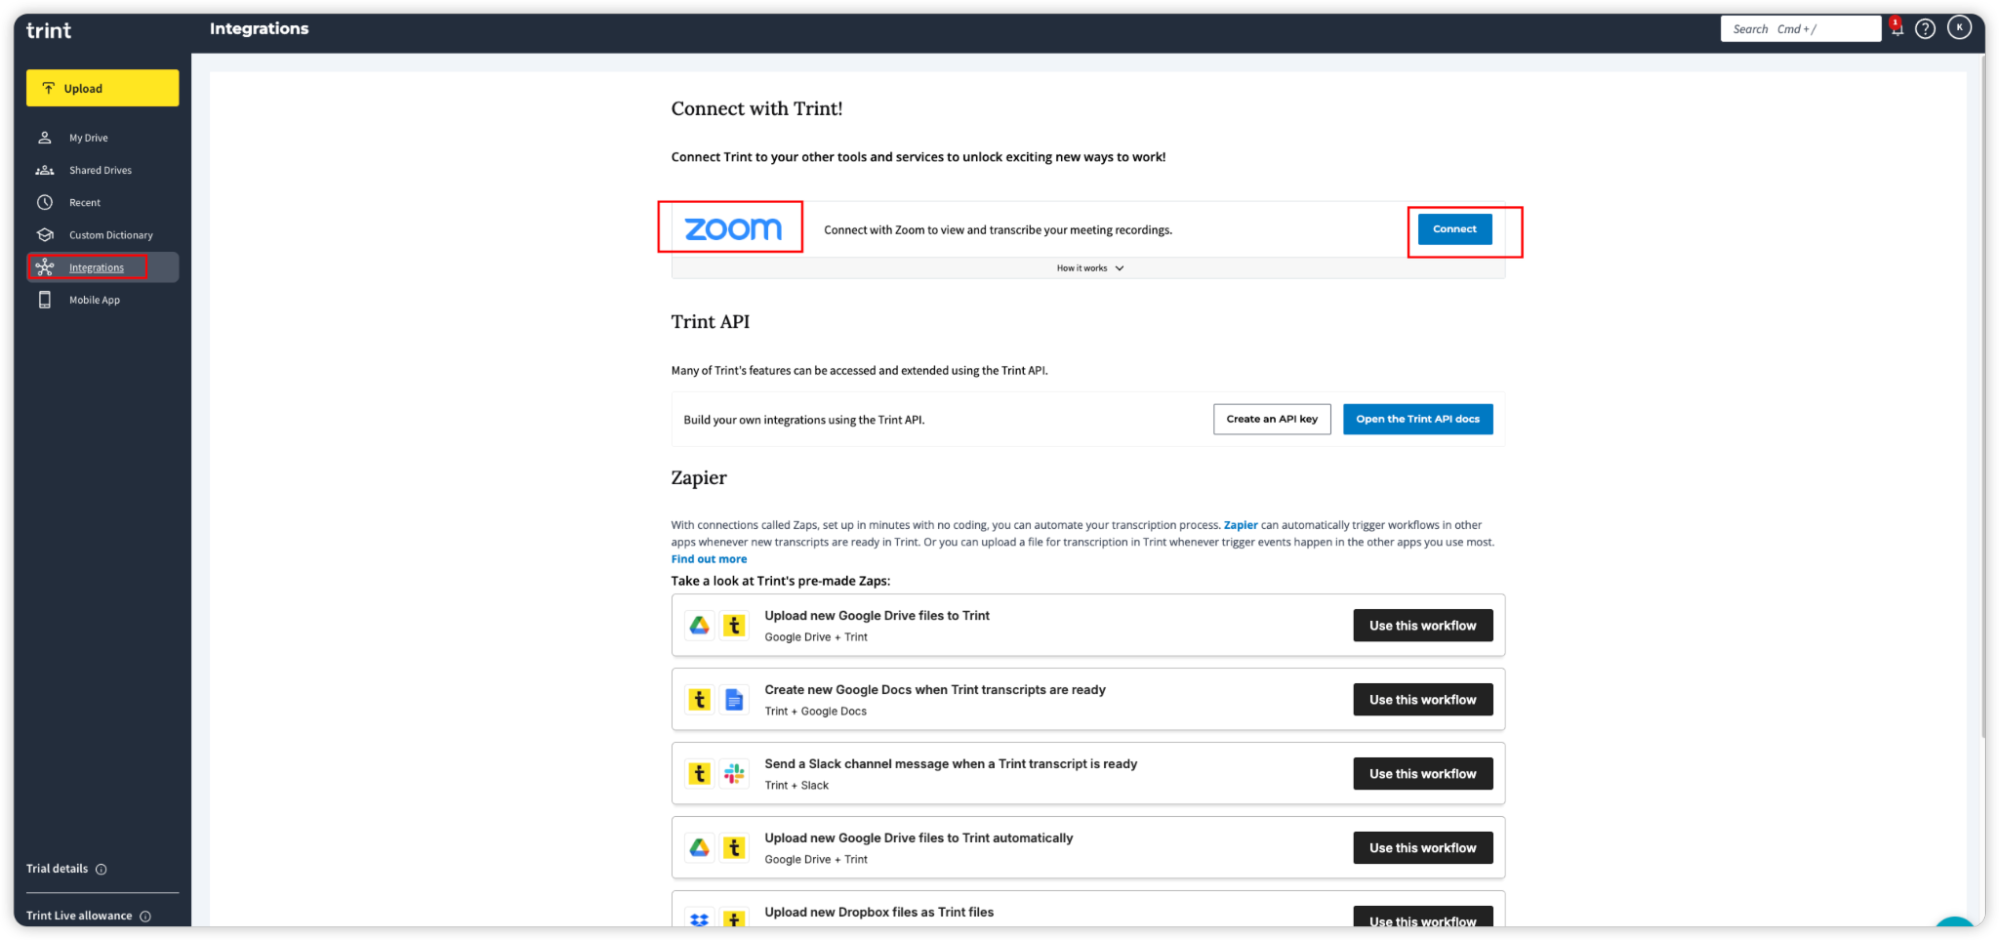Open Mobile App in sidebar
This screenshot has height=940, width=1999.
pyautogui.click(x=94, y=300)
